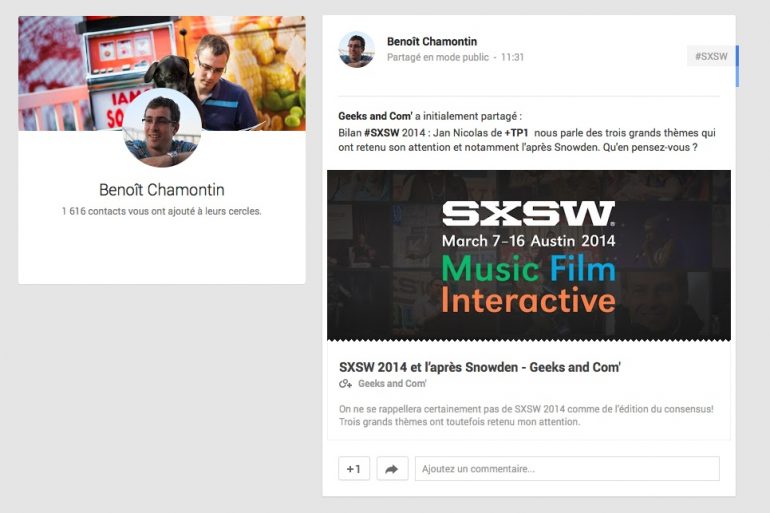Click the post author's small avatar
This screenshot has height=513, width=770.
coord(357,50)
